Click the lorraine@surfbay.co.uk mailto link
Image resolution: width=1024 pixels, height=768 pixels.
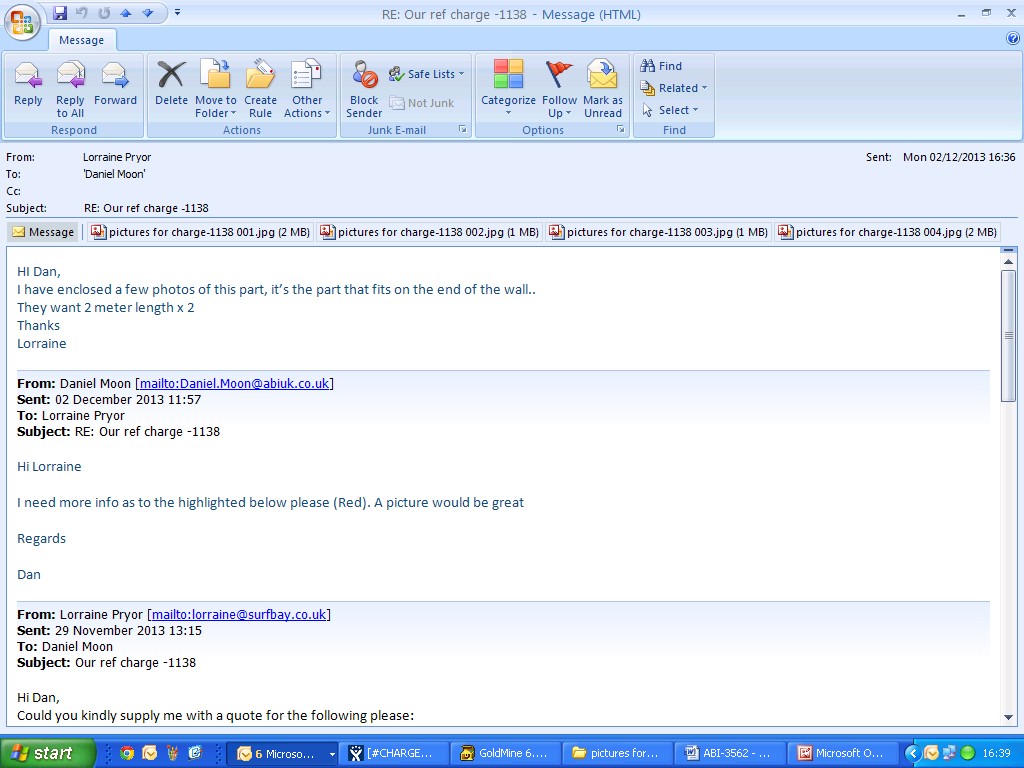pyautogui.click(x=238, y=615)
